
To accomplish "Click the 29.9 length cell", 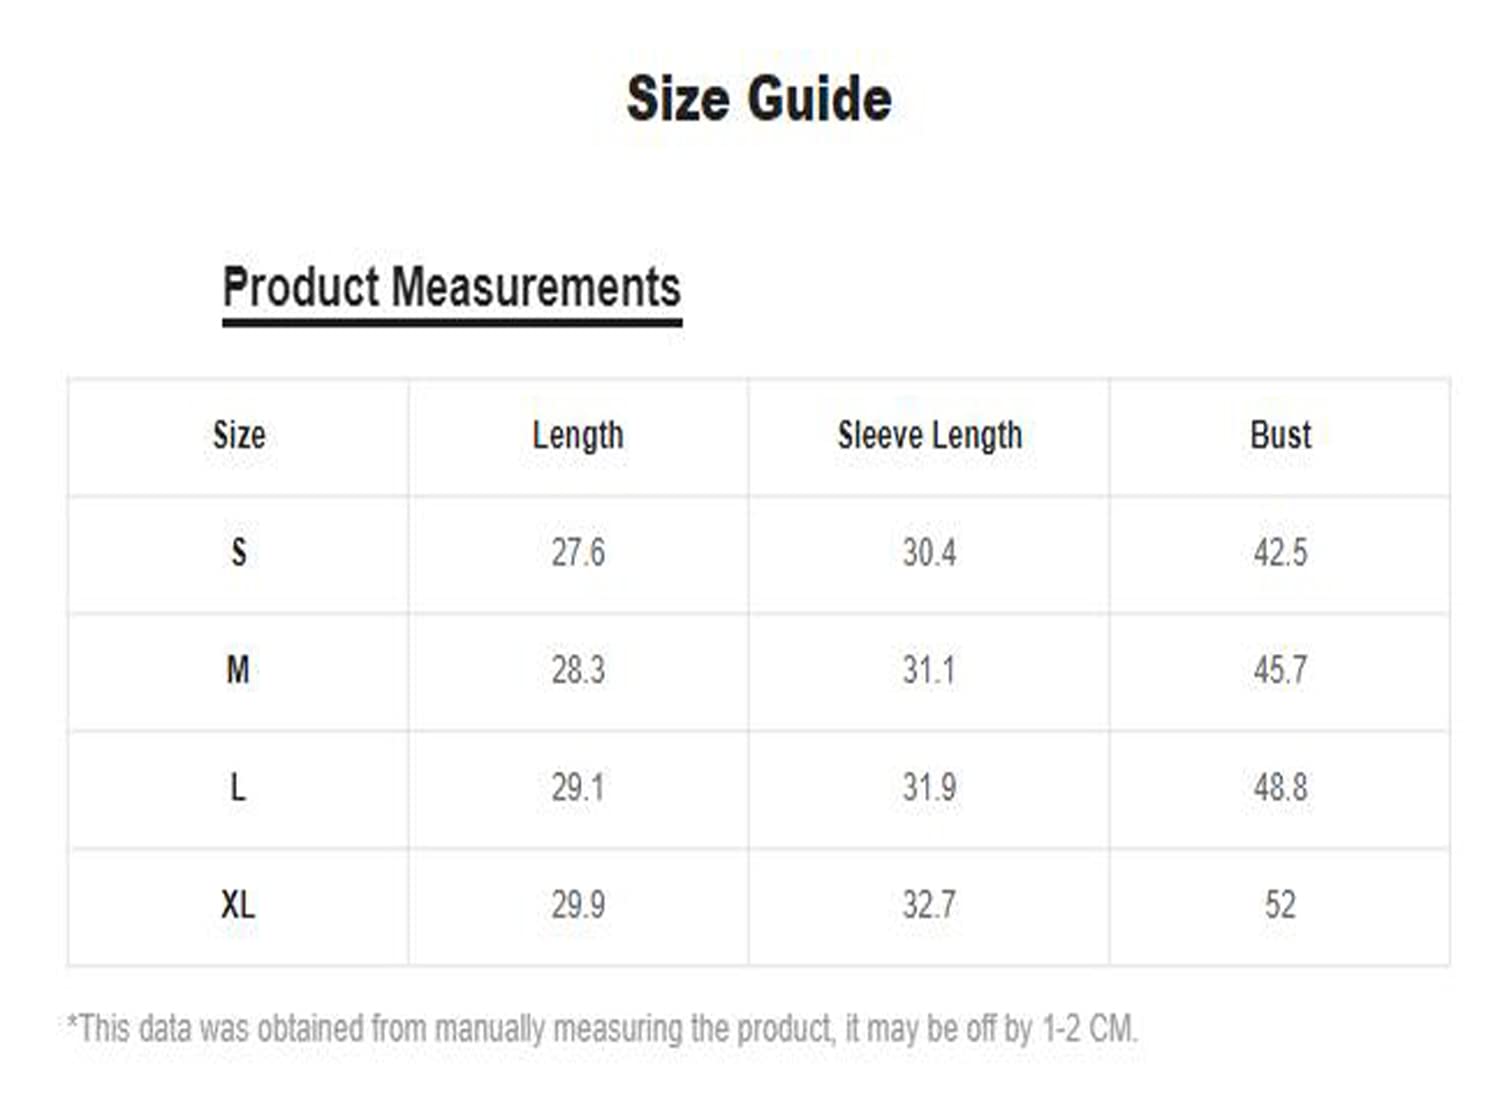I will click(x=578, y=905).
